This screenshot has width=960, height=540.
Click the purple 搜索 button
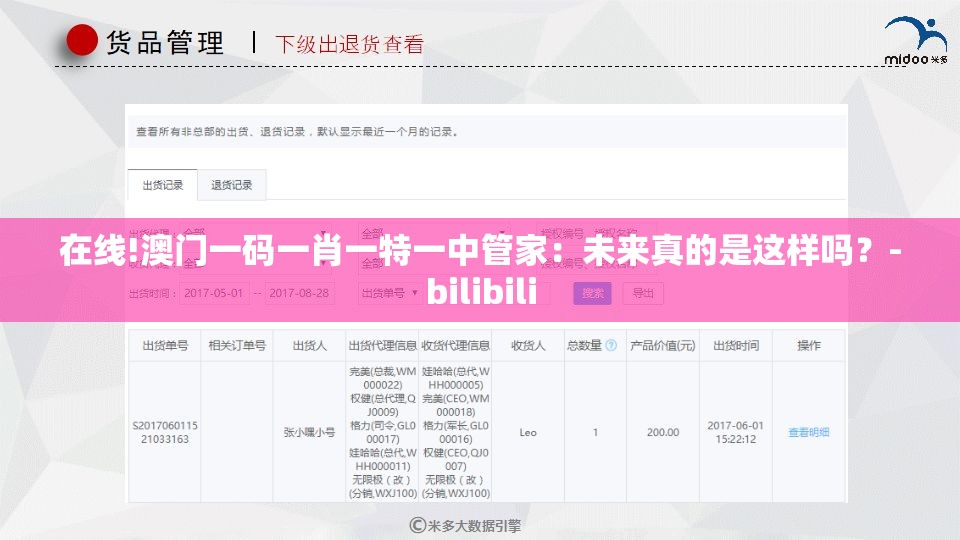point(592,293)
